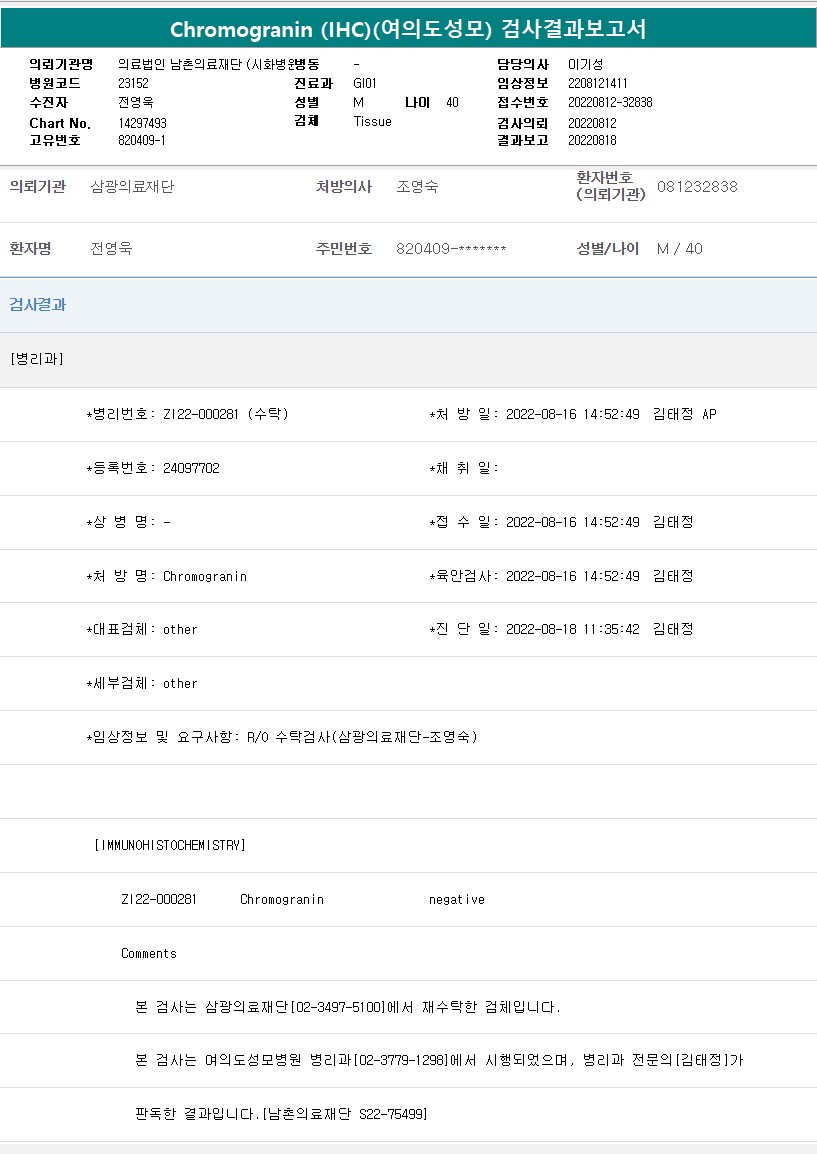Select the 담당의사 name 이기성

(x=585, y=64)
